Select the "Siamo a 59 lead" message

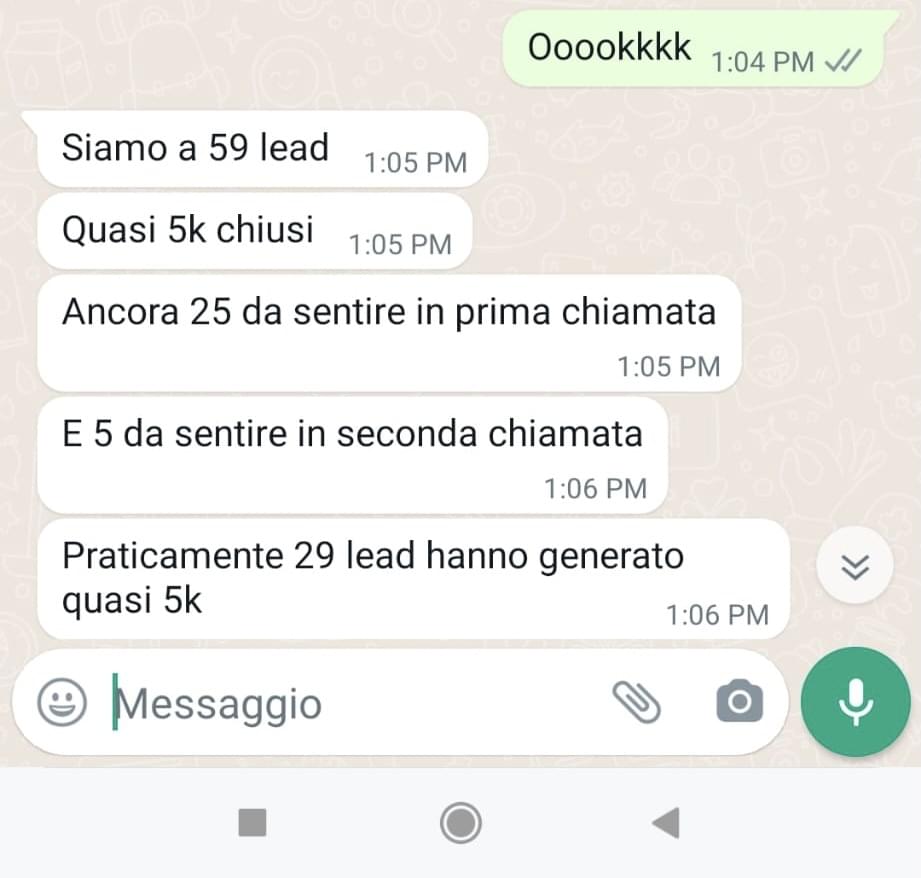pos(262,149)
